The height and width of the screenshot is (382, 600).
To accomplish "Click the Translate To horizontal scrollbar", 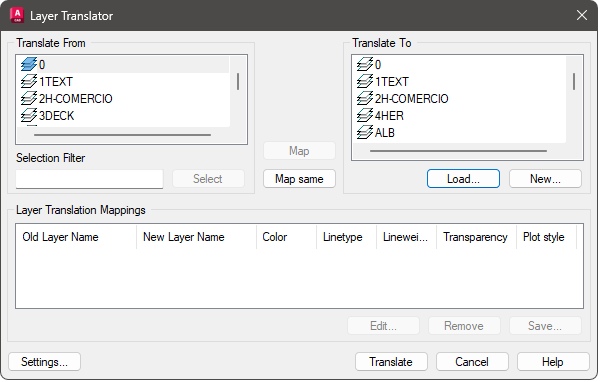I will point(458,151).
